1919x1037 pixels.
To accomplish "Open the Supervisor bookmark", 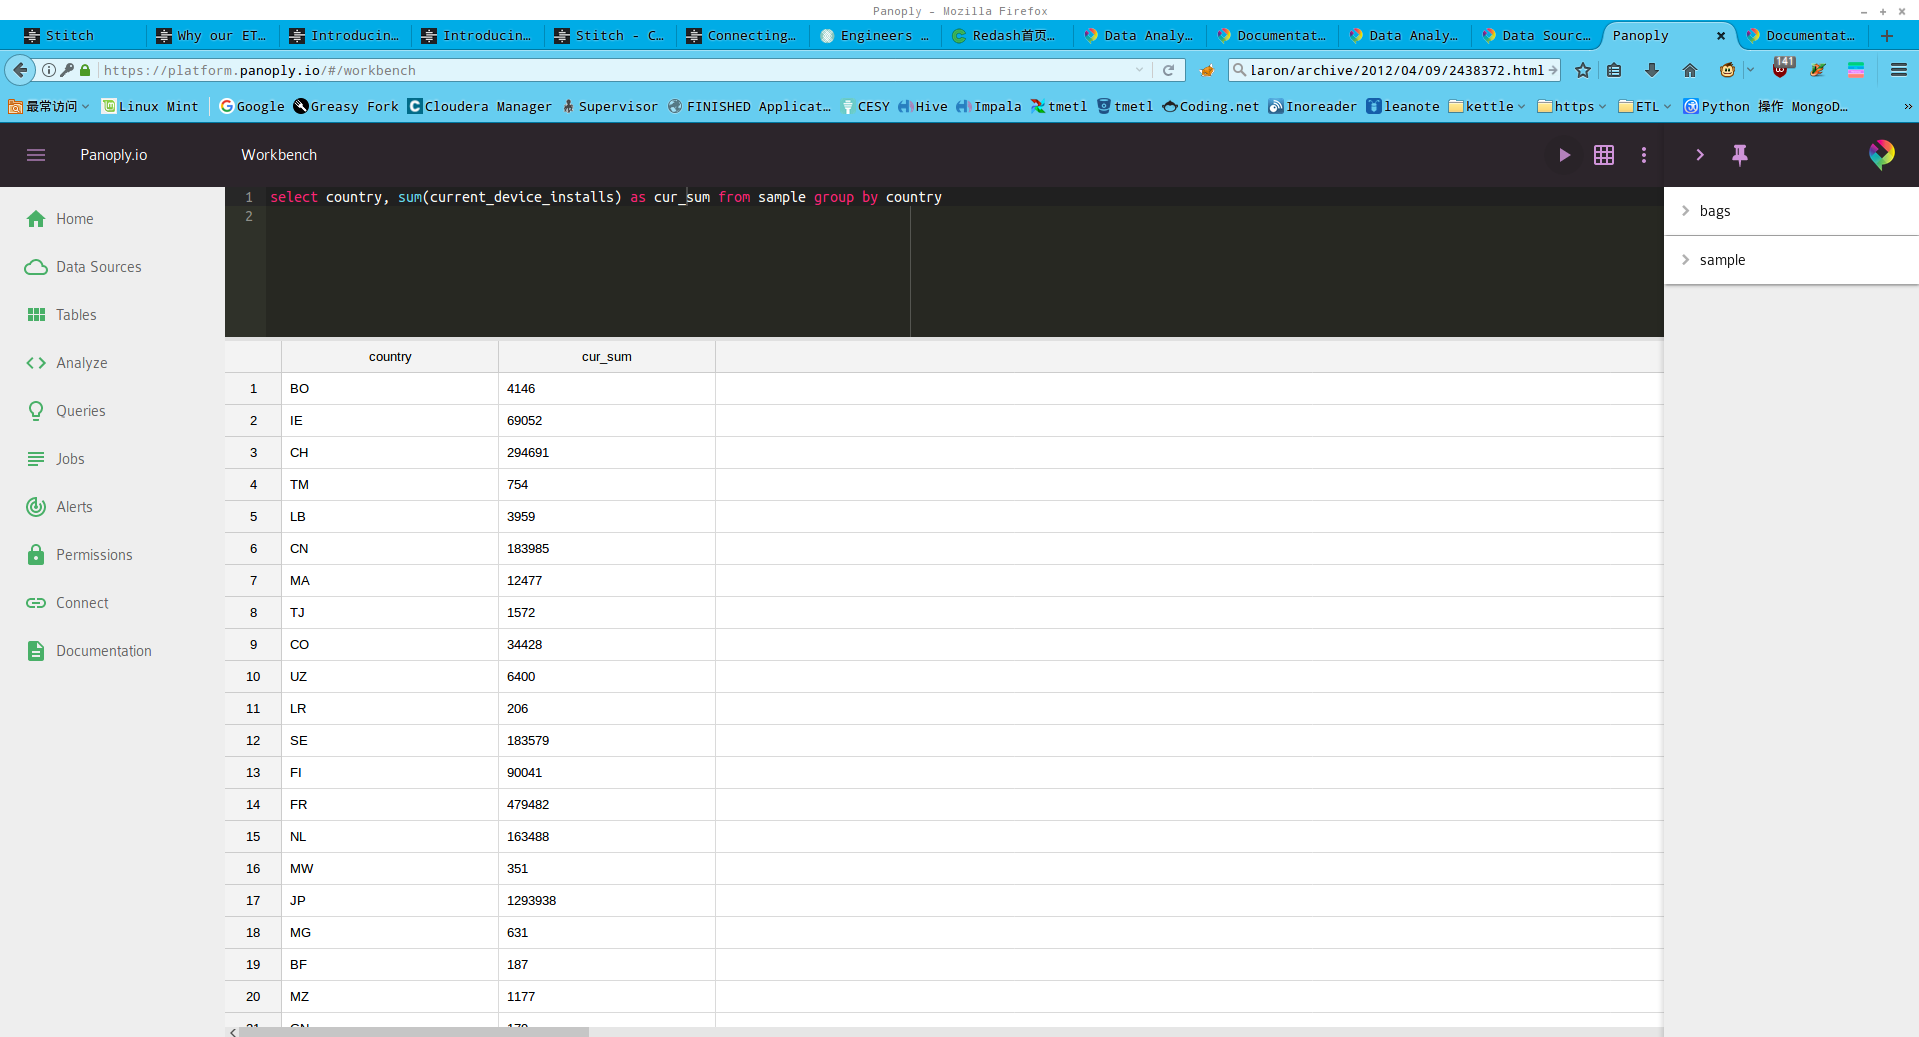I will click(x=610, y=106).
